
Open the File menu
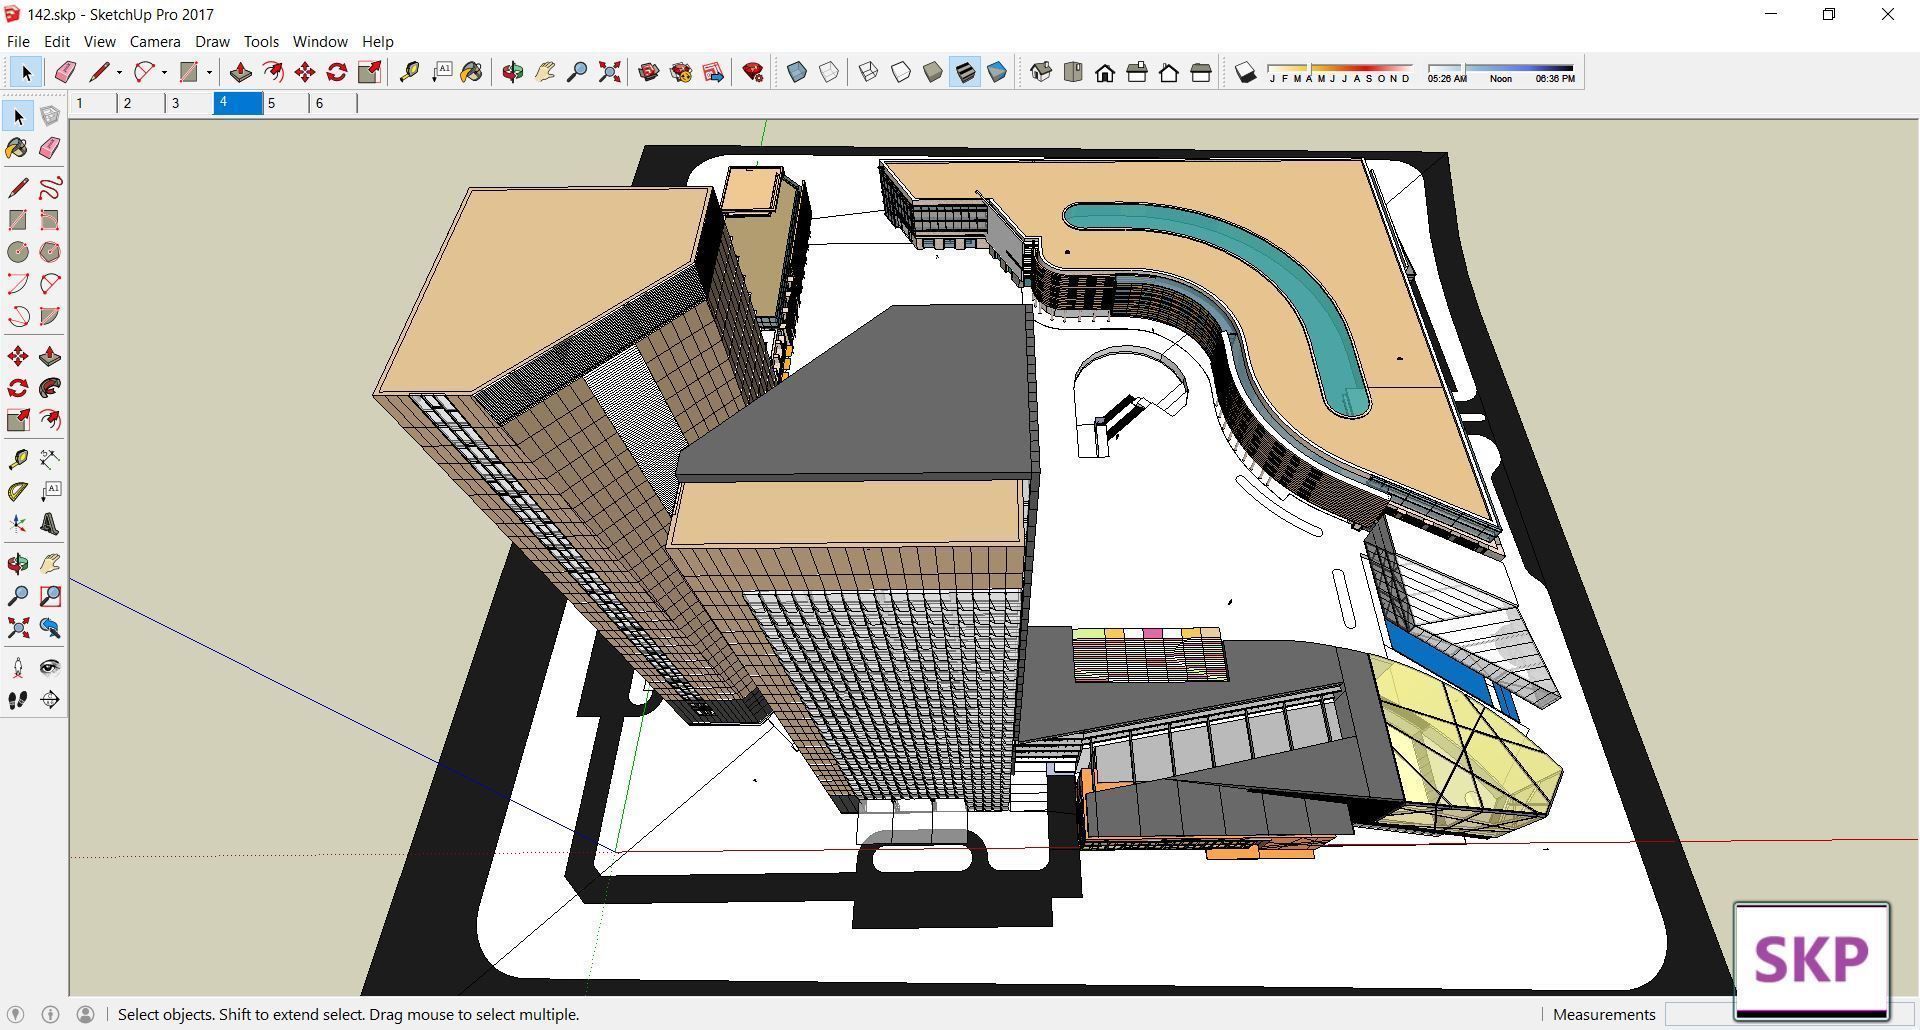(18, 41)
